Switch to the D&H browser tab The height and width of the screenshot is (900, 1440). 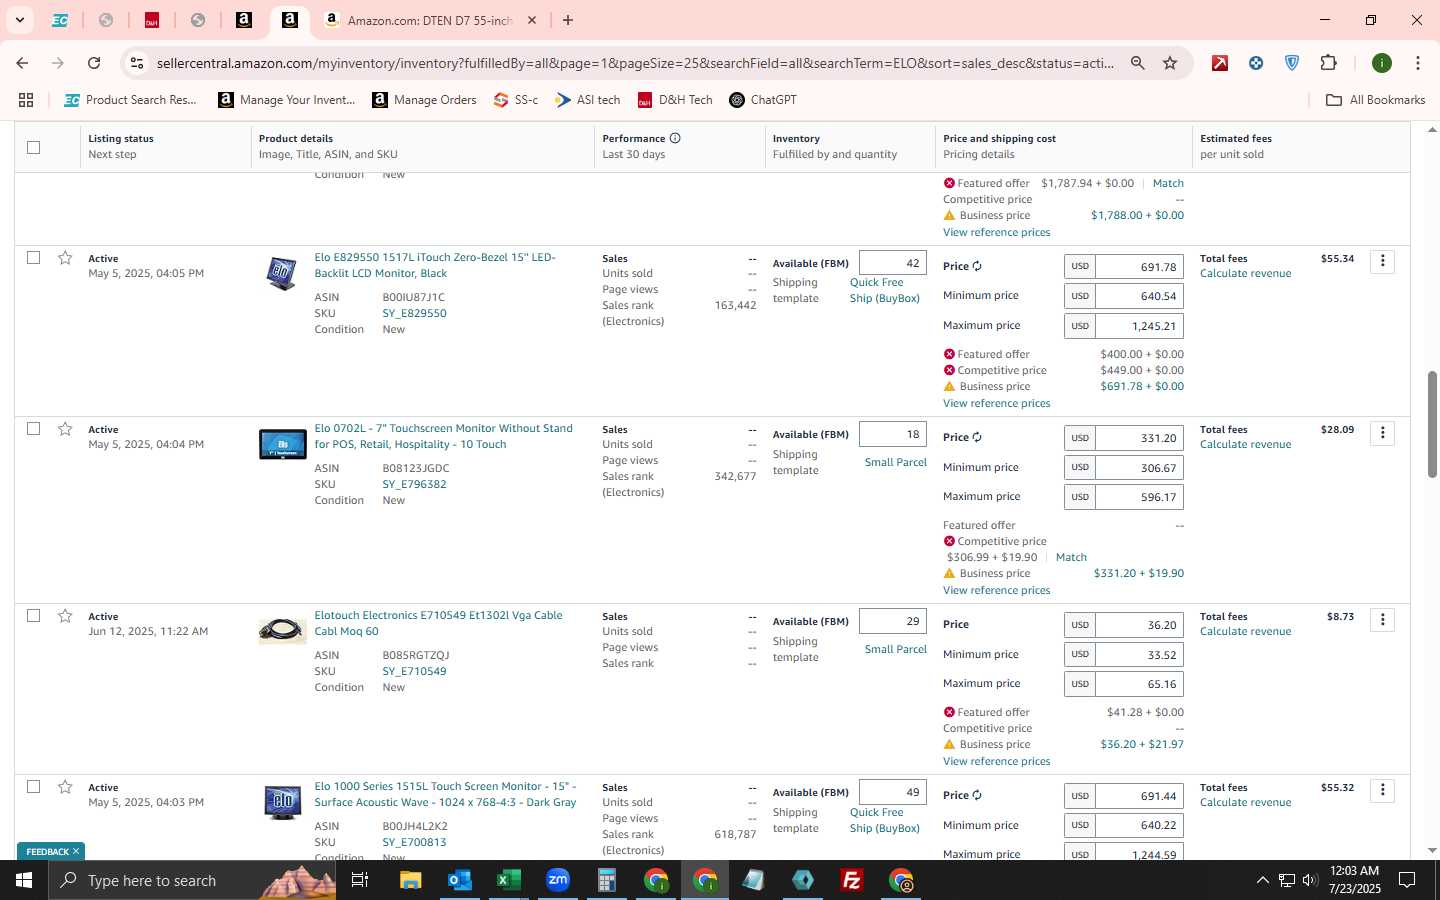tap(152, 20)
